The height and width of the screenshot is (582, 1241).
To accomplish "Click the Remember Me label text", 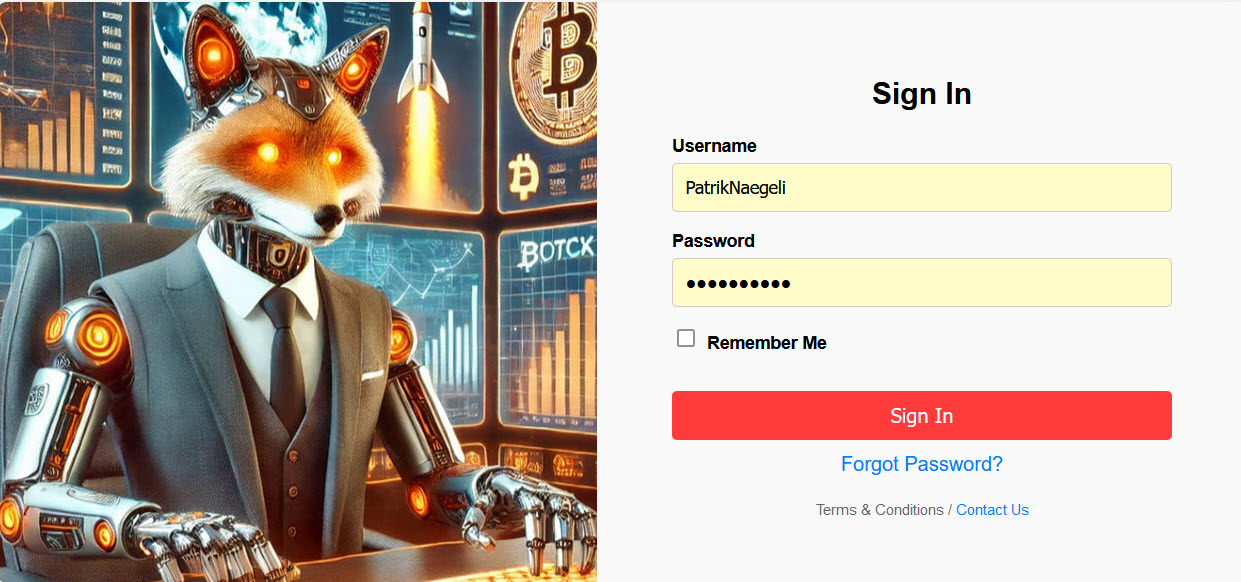I will click(x=767, y=343).
